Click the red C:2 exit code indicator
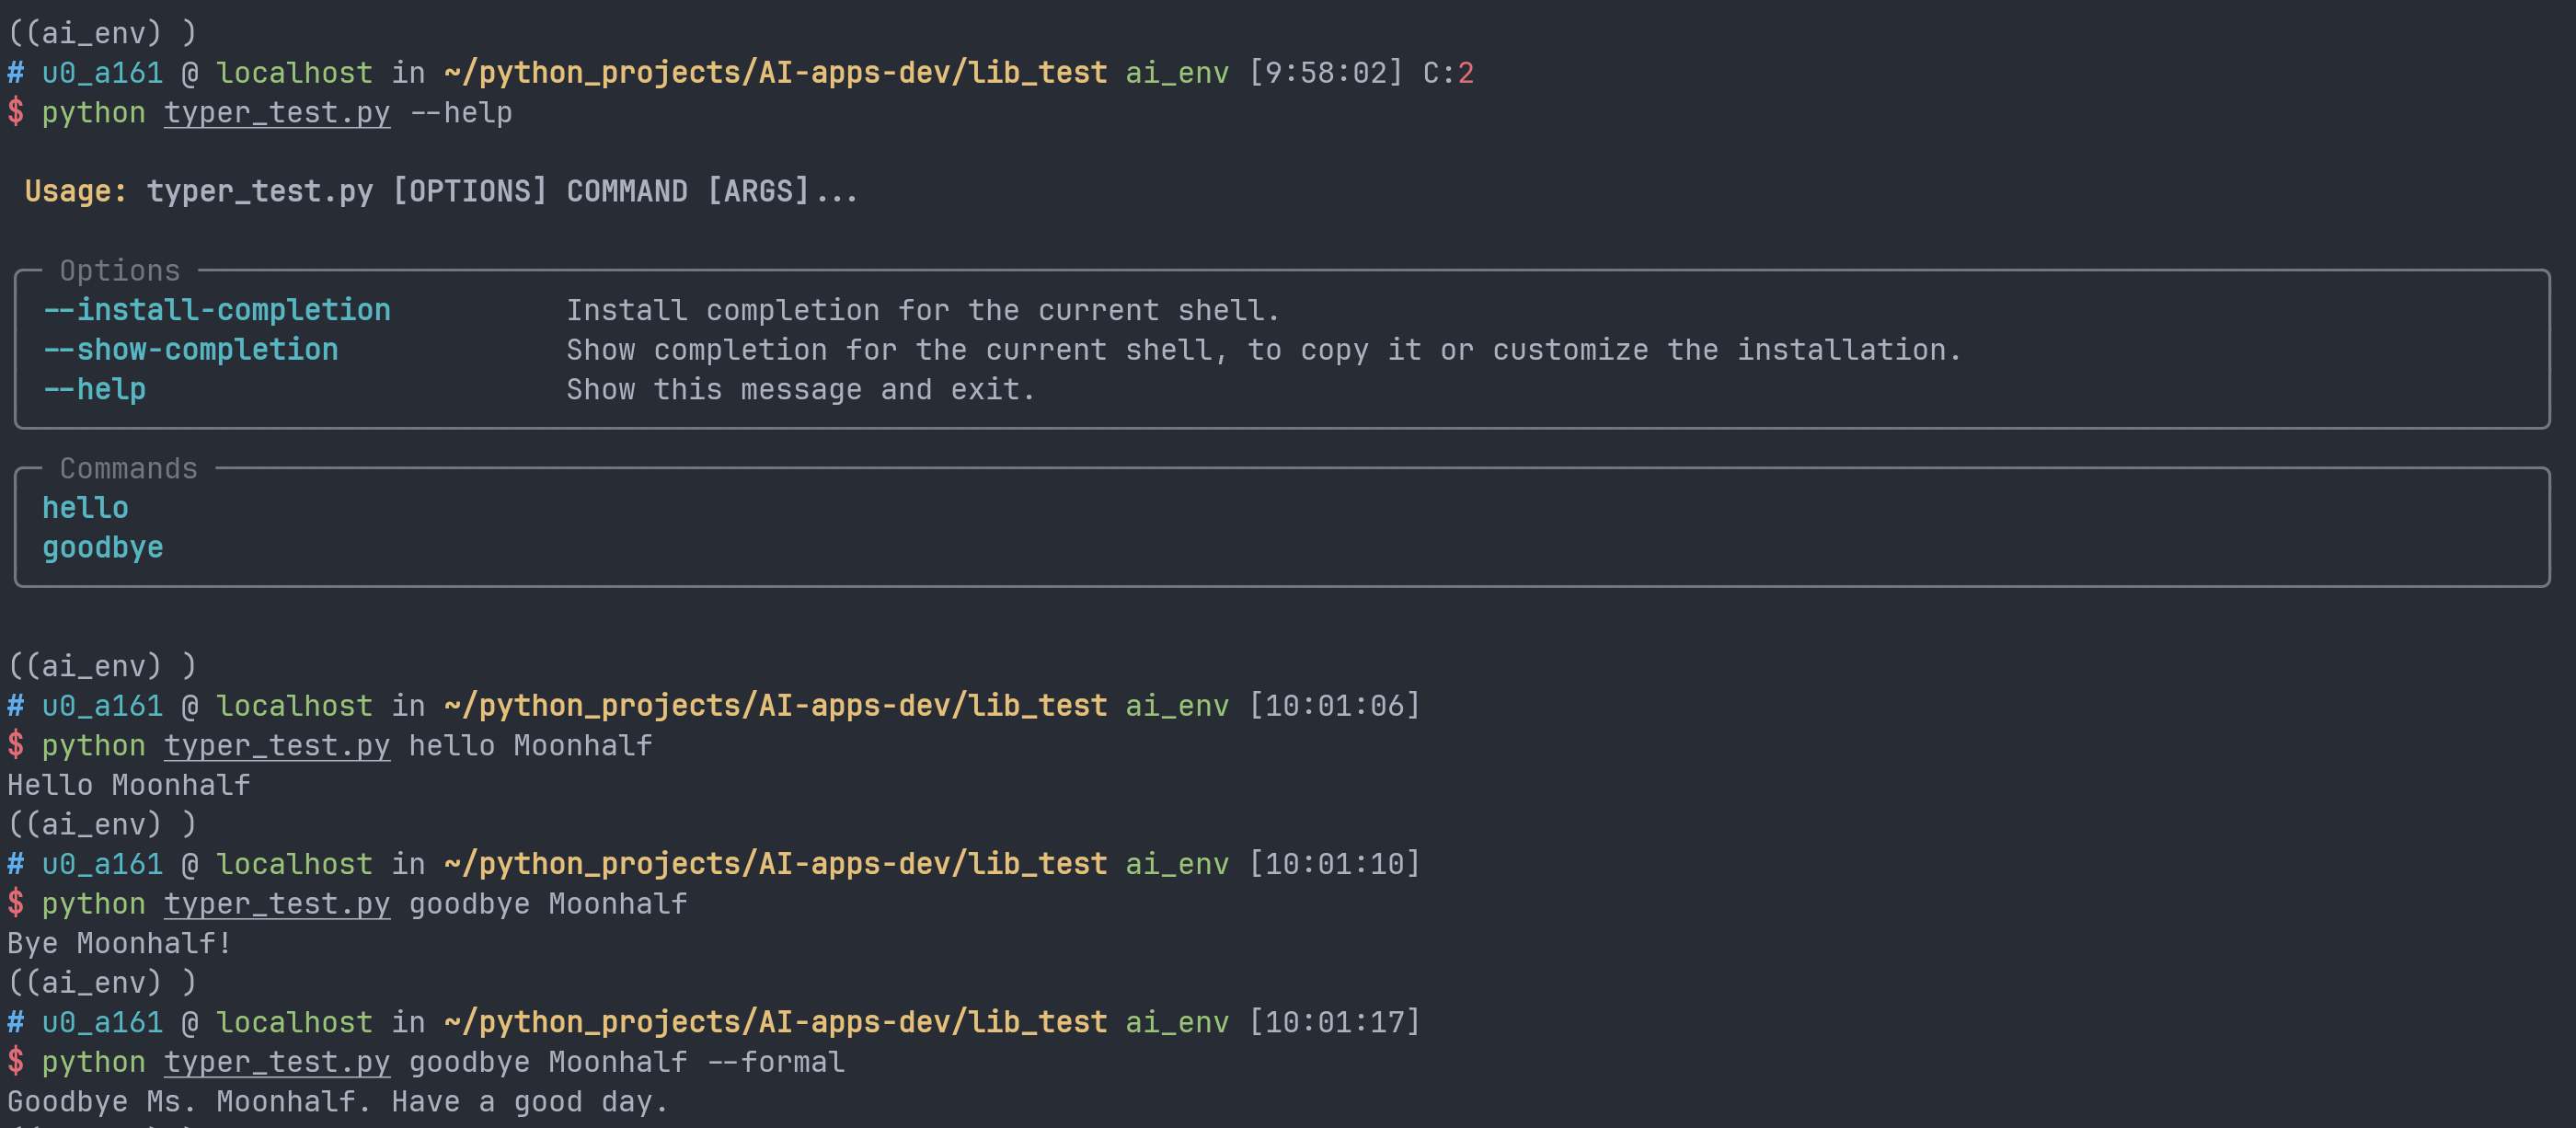This screenshot has height=1128, width=2576. click(x=1448, y=73)
